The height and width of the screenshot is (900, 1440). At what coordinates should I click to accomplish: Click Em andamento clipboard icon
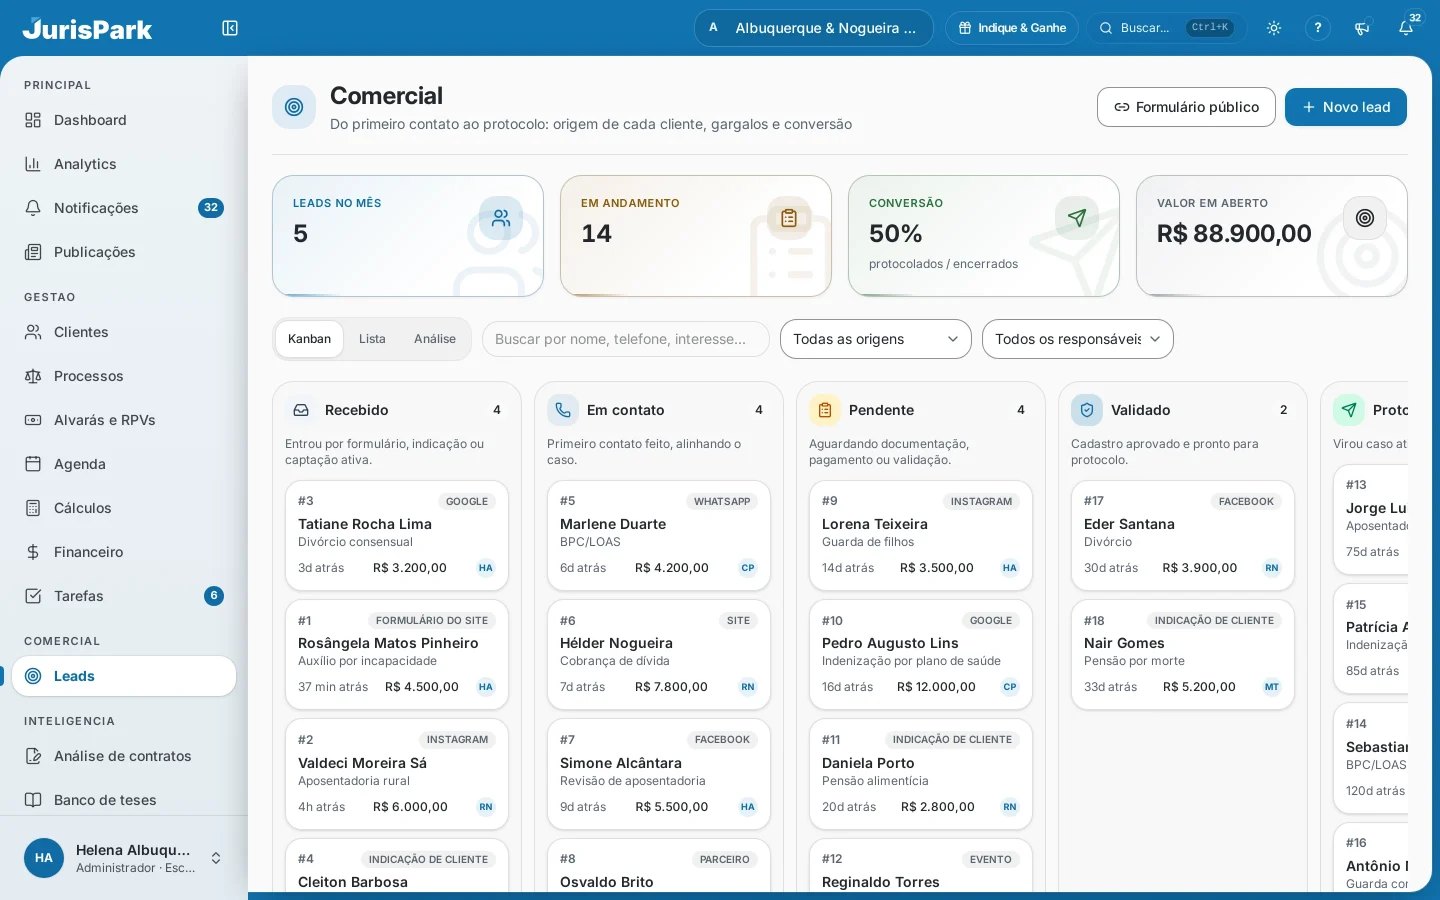789,218
